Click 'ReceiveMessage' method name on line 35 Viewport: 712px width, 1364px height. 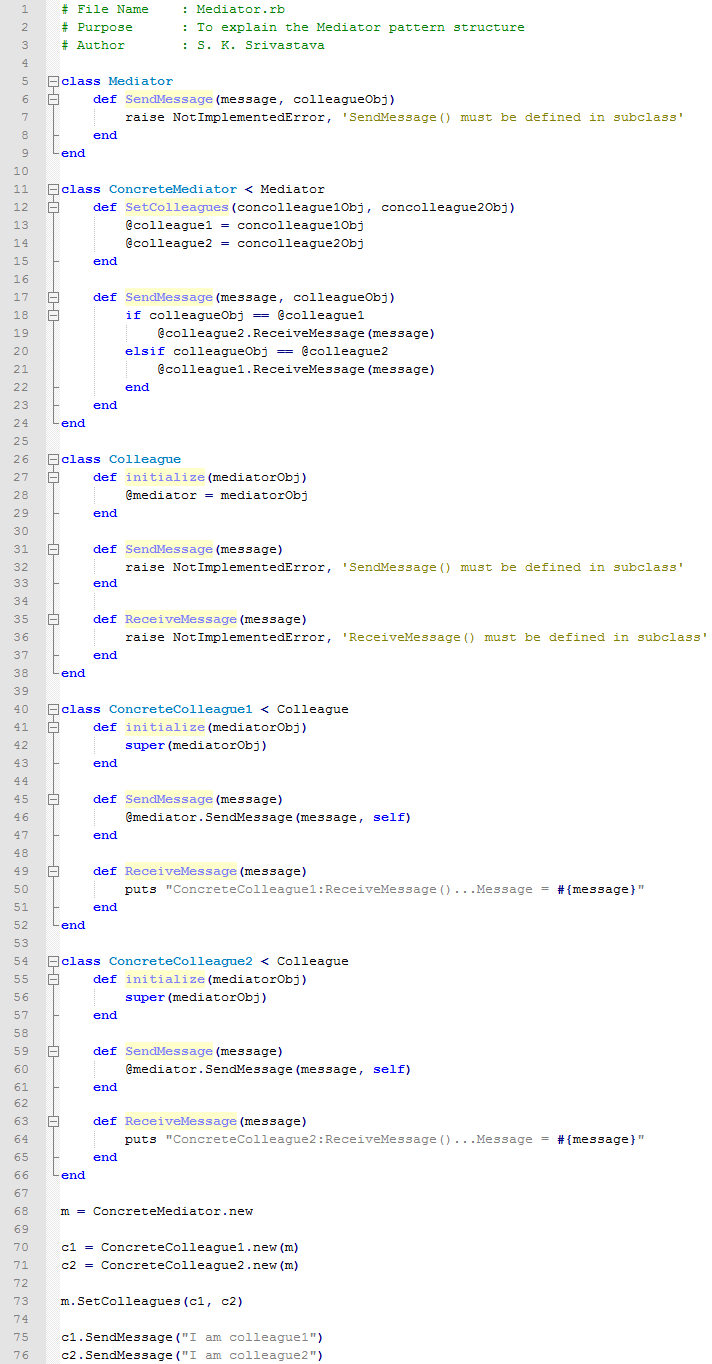pyautogui.click(x=181, y=619)
